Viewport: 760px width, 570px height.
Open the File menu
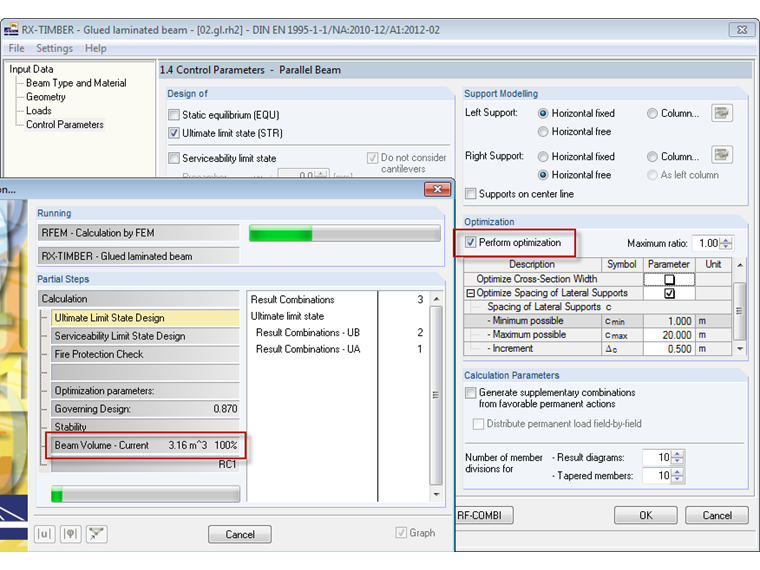tap(16, 48)
